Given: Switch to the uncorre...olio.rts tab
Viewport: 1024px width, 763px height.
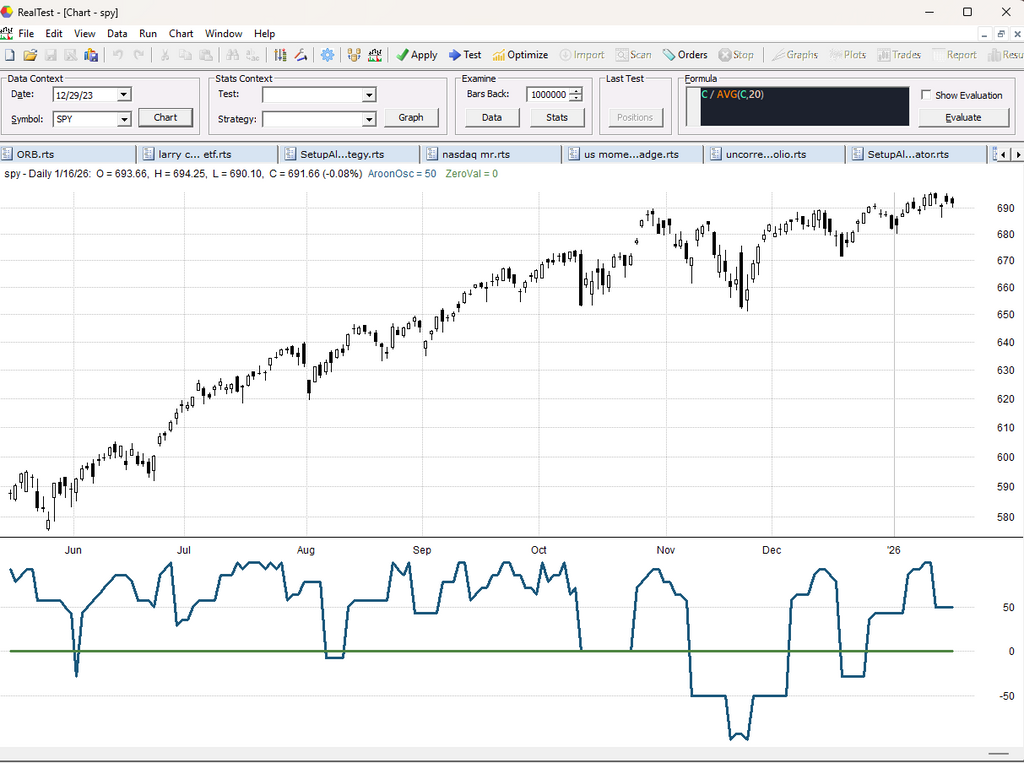Looking at the screenshot, I should click(x=777, y=155).
